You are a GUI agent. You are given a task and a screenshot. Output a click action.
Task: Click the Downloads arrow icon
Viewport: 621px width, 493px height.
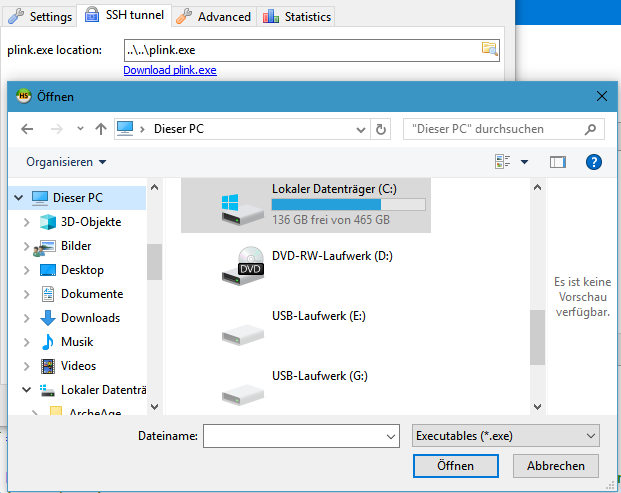click(48, 318)
